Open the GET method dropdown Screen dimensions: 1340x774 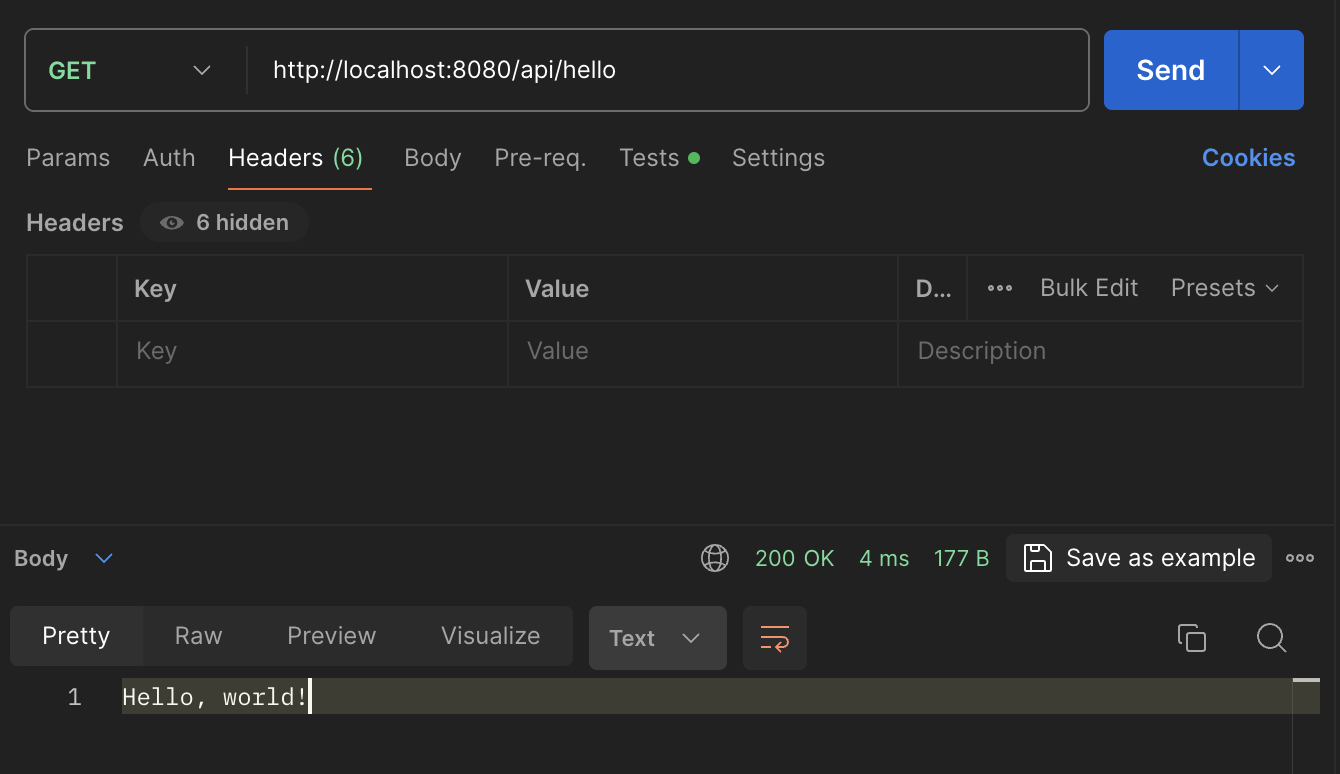click(130, 70)
